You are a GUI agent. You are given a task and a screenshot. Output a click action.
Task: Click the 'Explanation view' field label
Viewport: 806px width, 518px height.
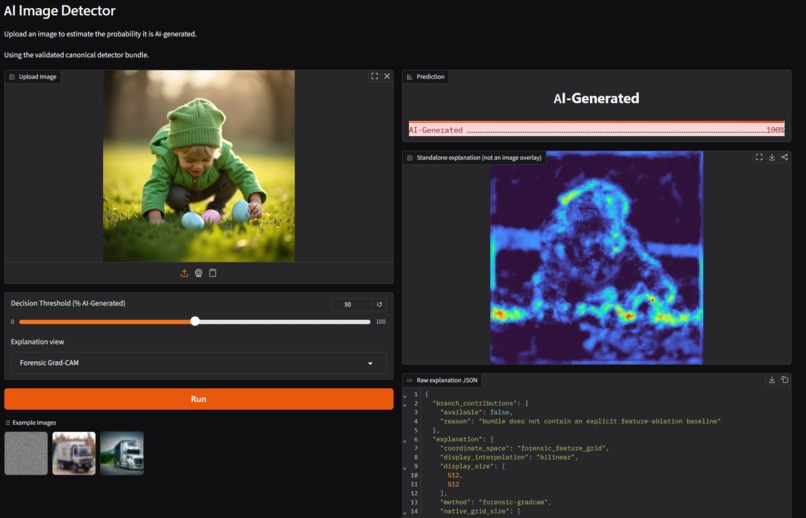(x=38, y=342)
